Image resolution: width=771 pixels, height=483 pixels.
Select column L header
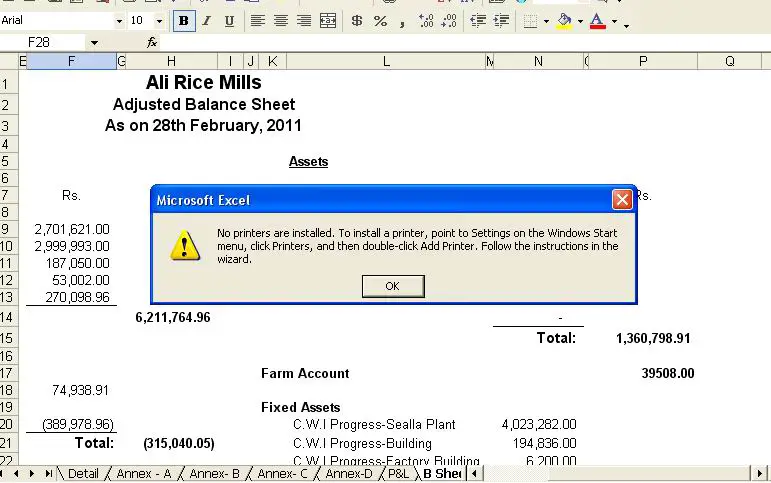(x=386, y=61)
